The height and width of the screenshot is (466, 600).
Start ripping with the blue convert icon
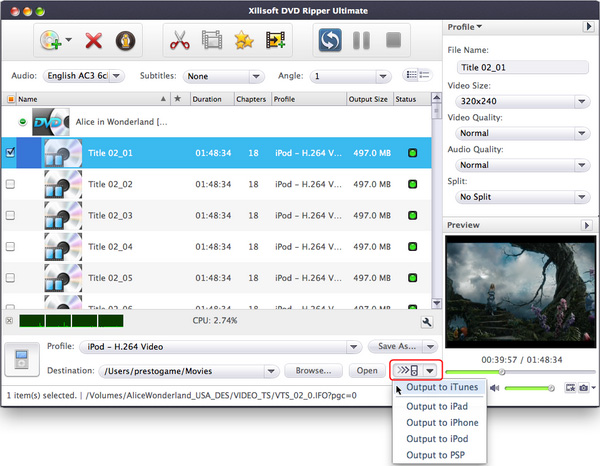click(330, 41)
